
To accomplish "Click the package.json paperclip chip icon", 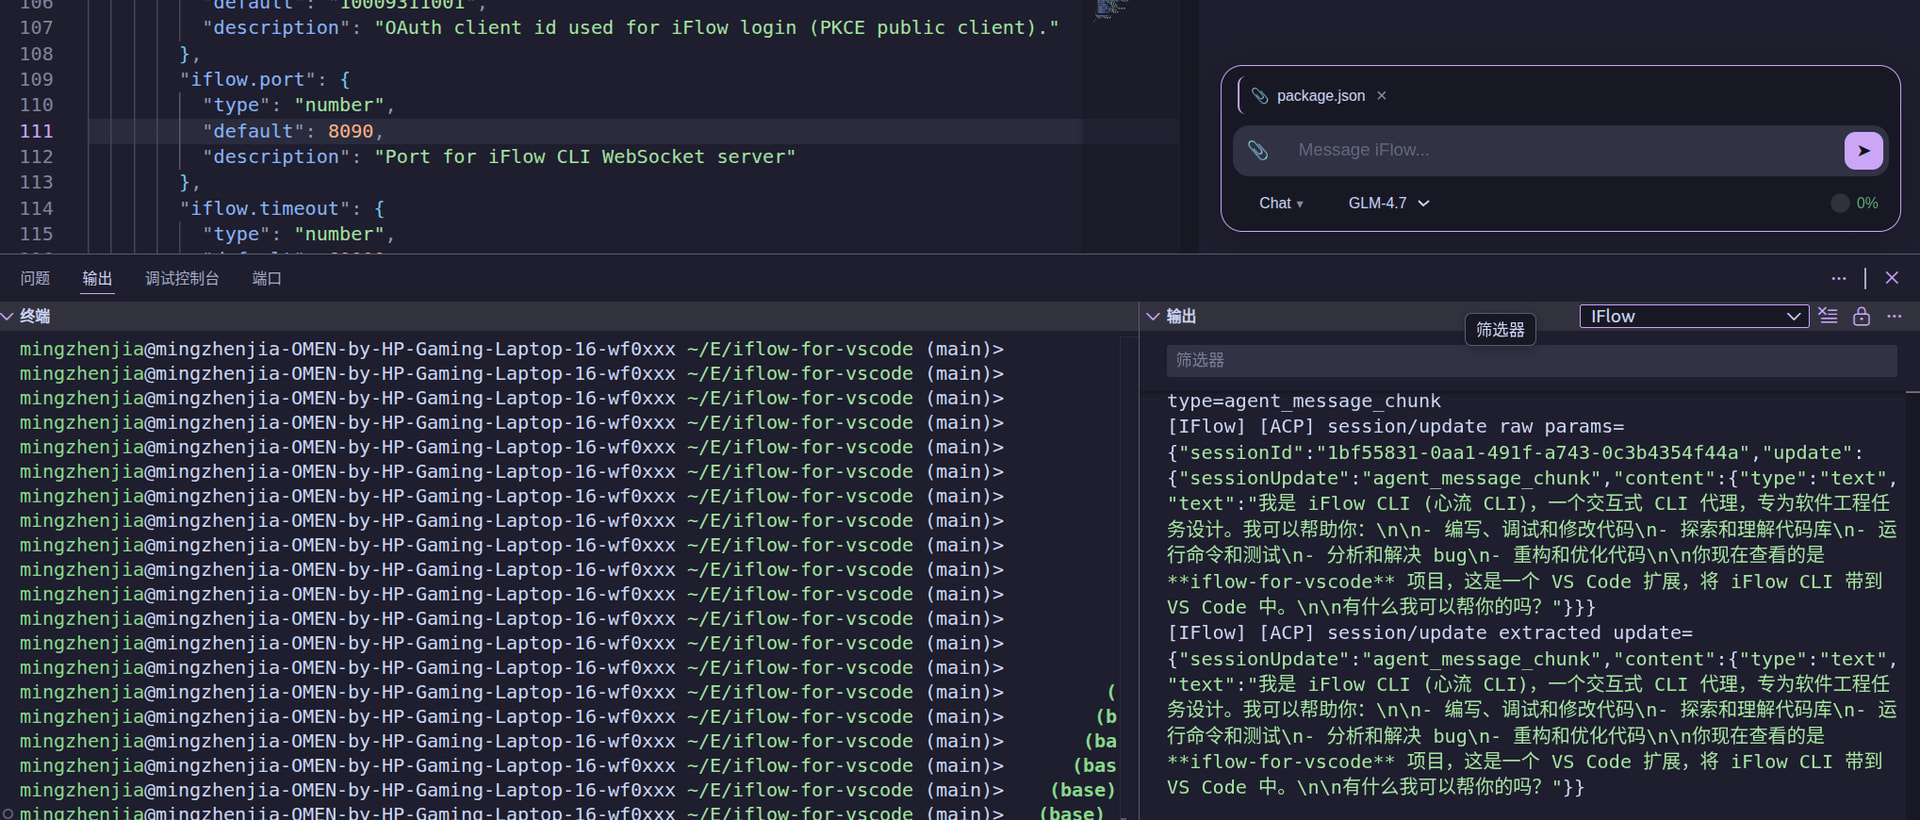I will point(1260,96).
